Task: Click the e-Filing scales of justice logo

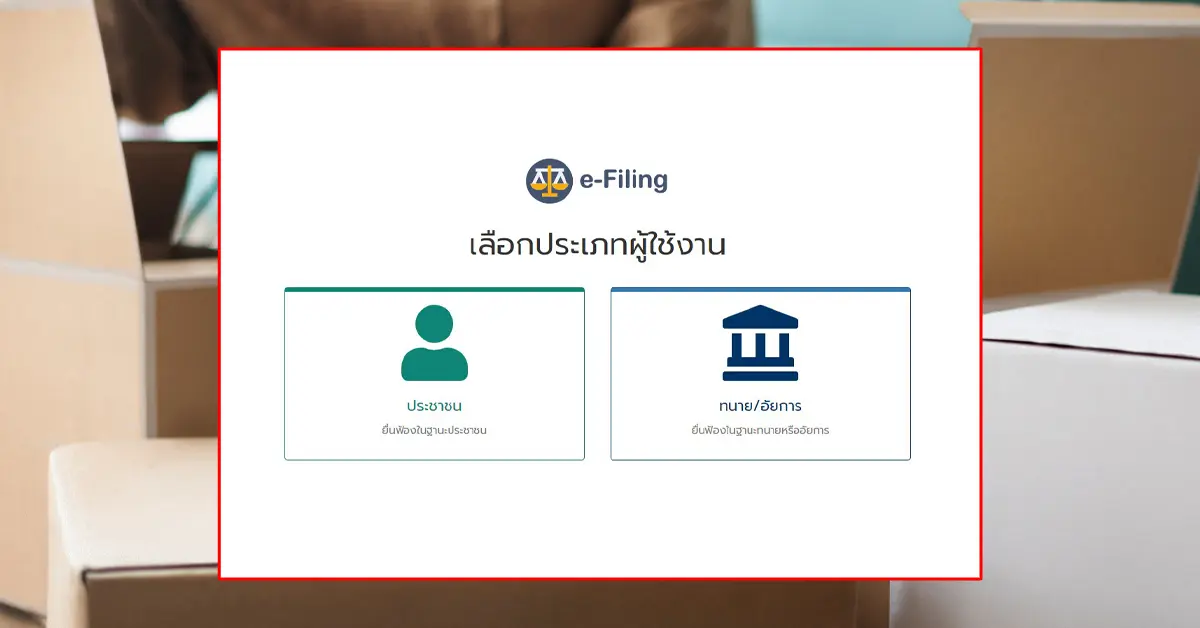Action: click(549, 181)
